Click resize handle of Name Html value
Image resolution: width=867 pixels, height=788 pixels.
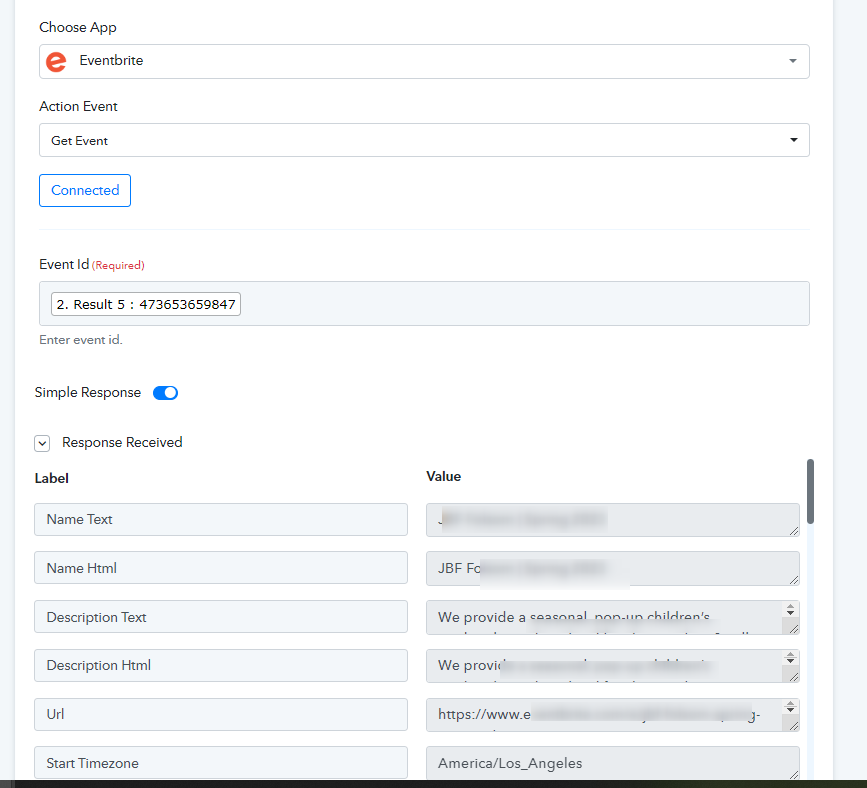[x=794, y=580]
